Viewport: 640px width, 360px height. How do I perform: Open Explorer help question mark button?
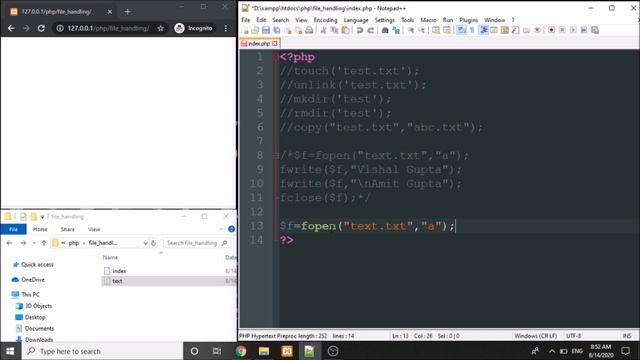[x=231, y=229]
